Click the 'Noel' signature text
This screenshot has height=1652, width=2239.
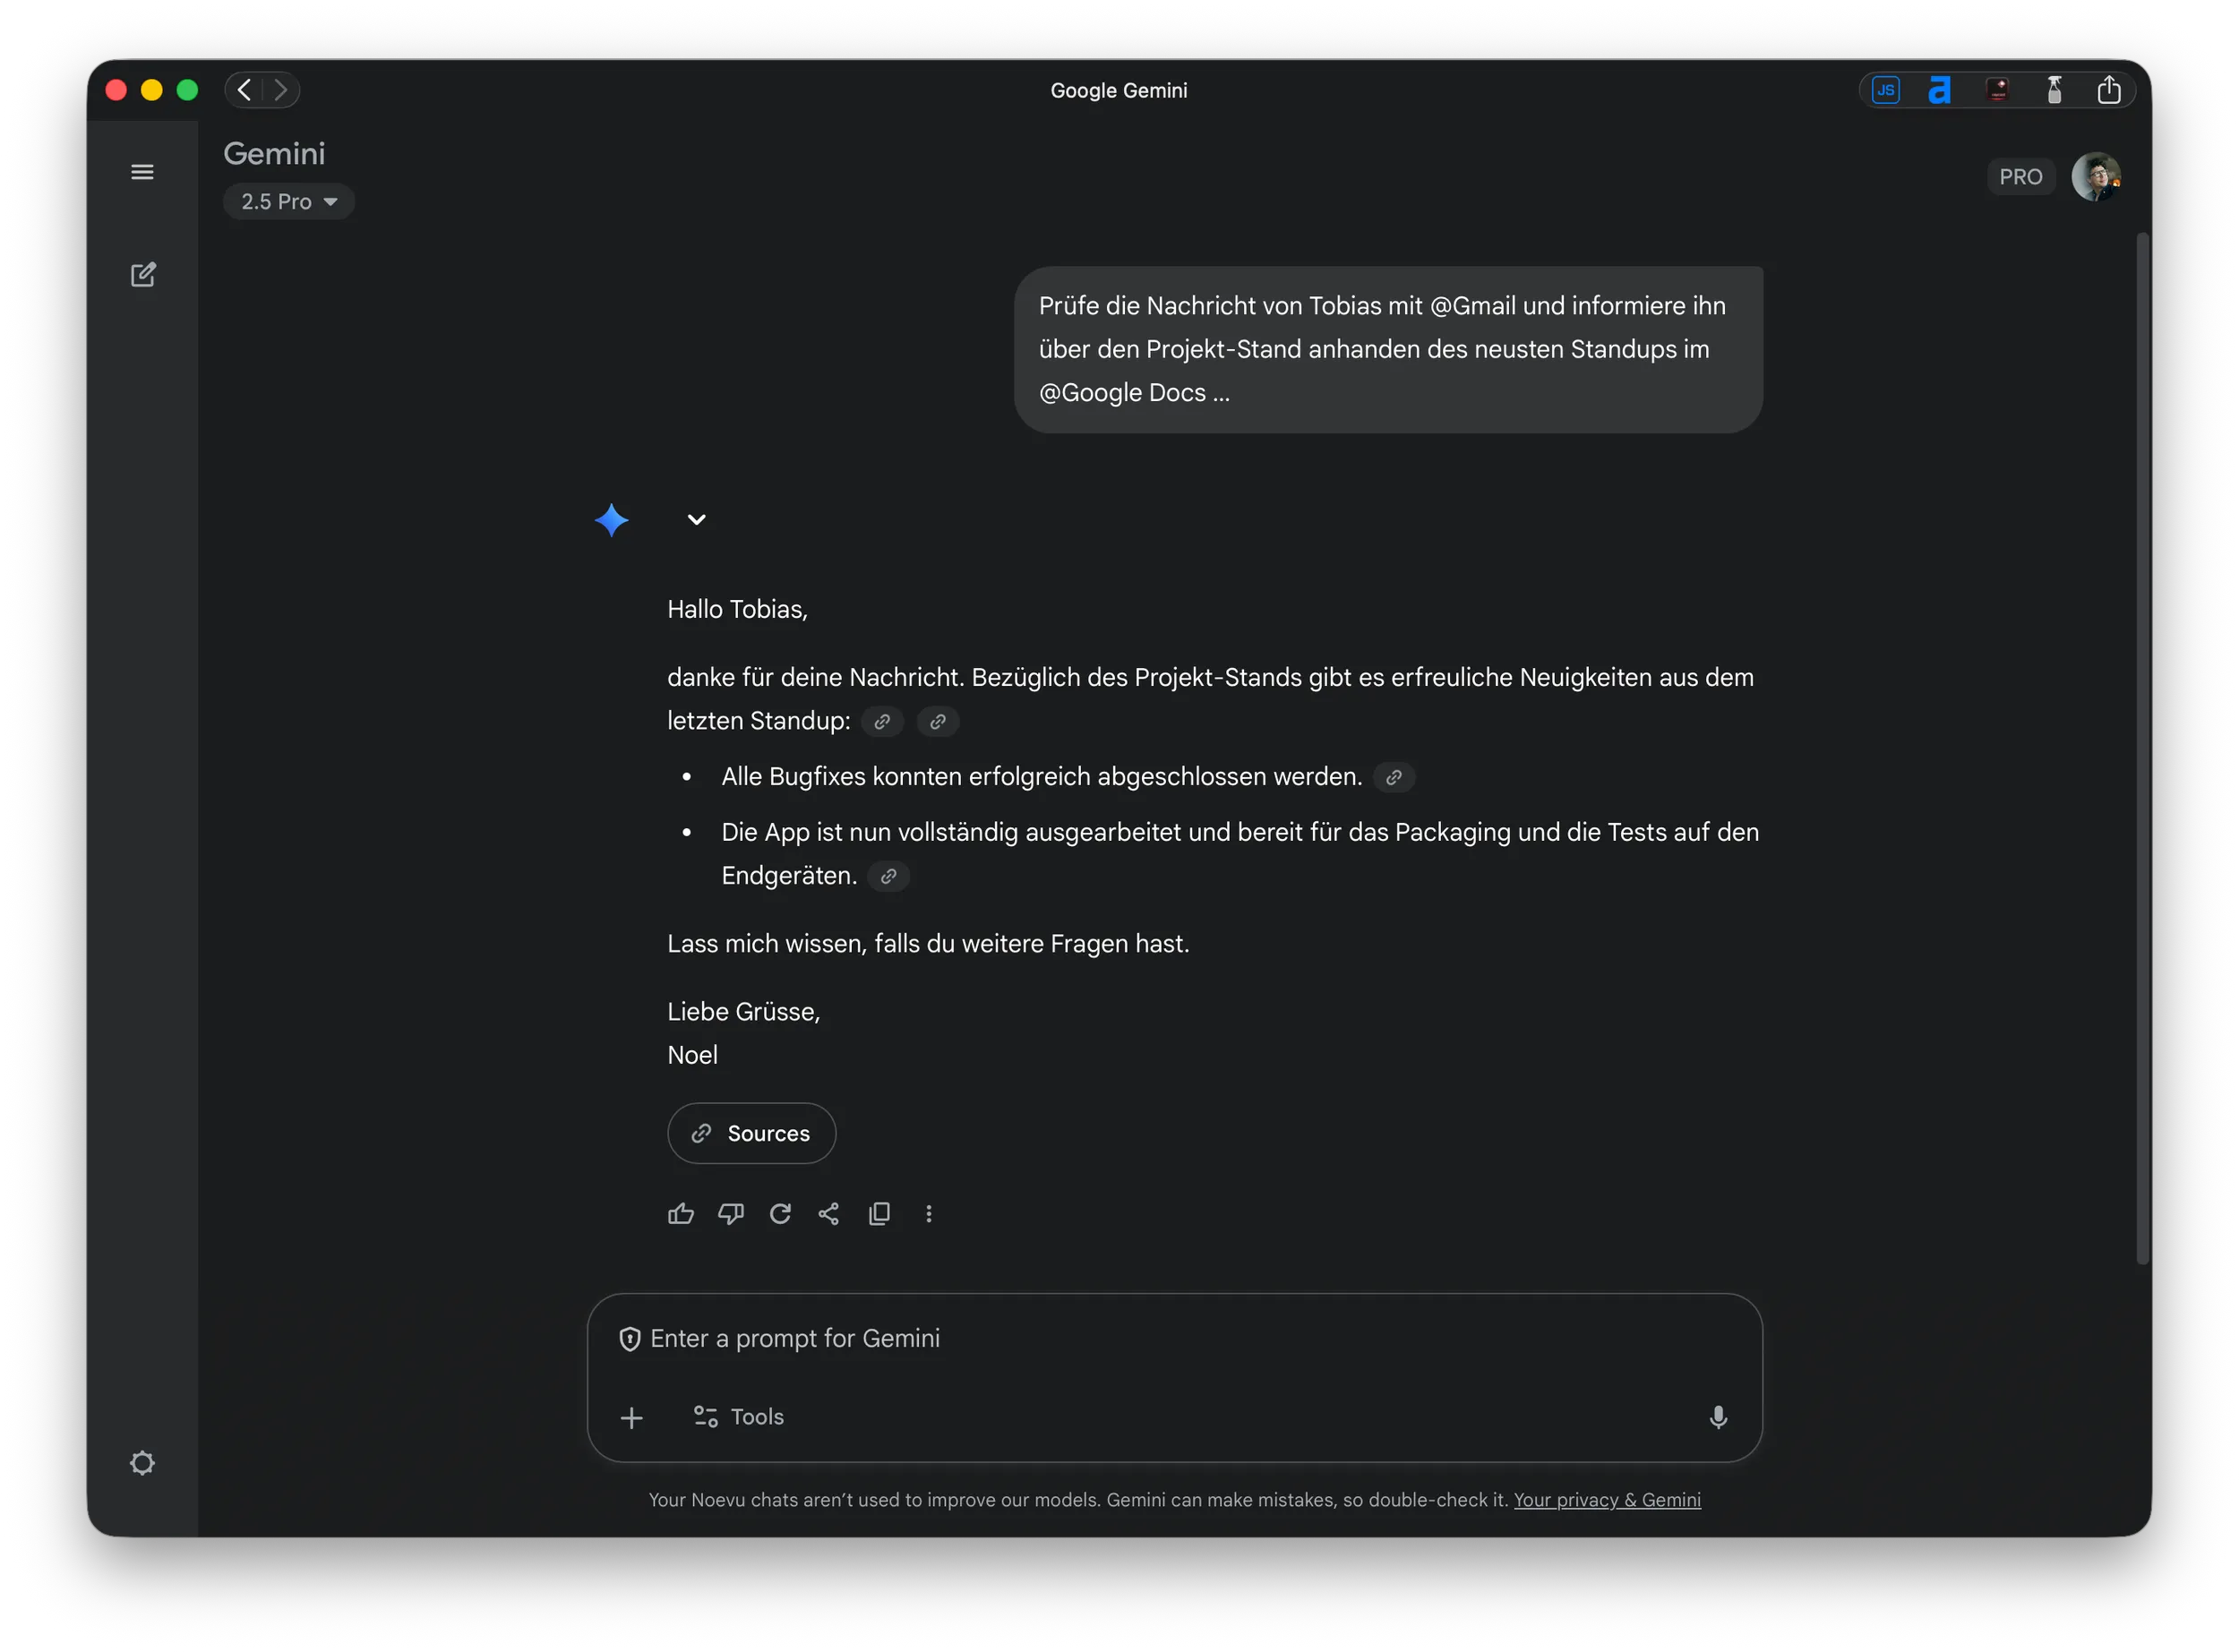[x=692, y=1056]
